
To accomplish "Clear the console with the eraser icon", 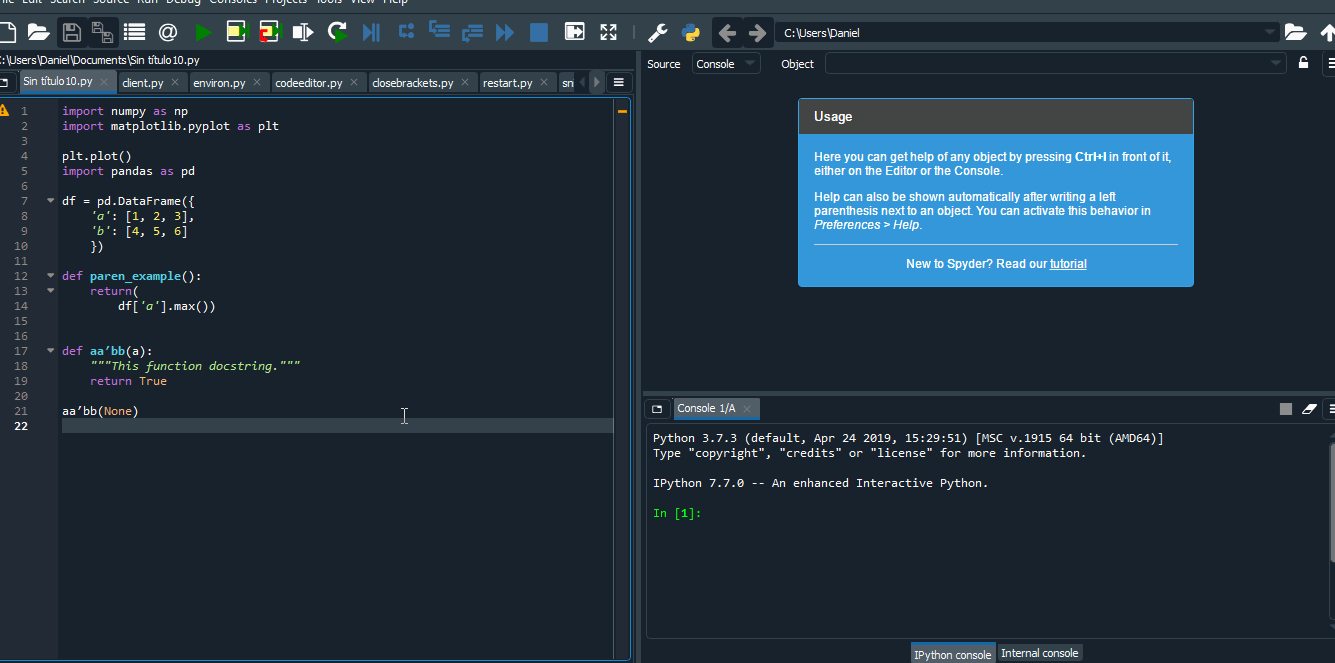I will (1310, 408).
